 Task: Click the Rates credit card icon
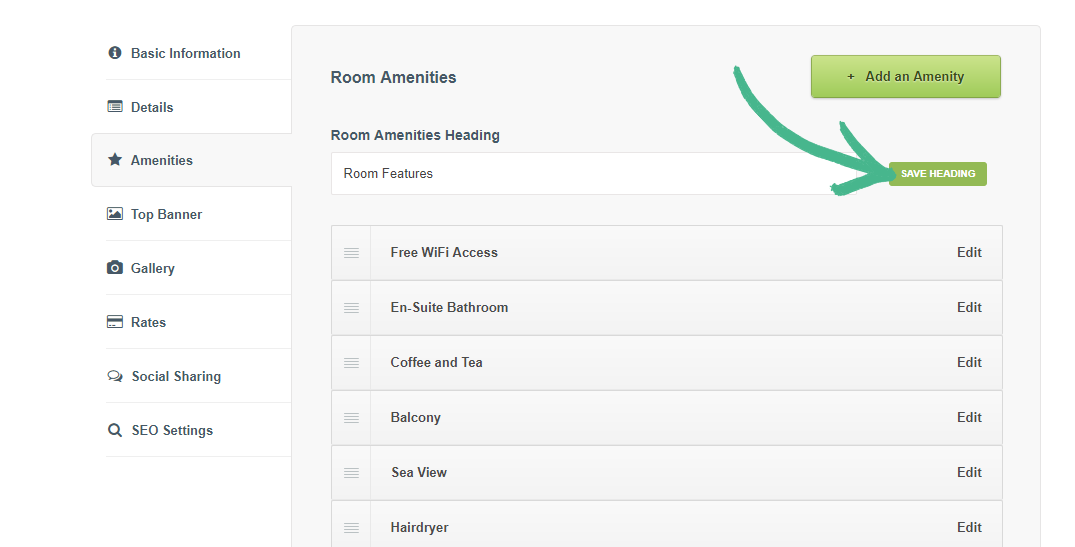[115, 322]
